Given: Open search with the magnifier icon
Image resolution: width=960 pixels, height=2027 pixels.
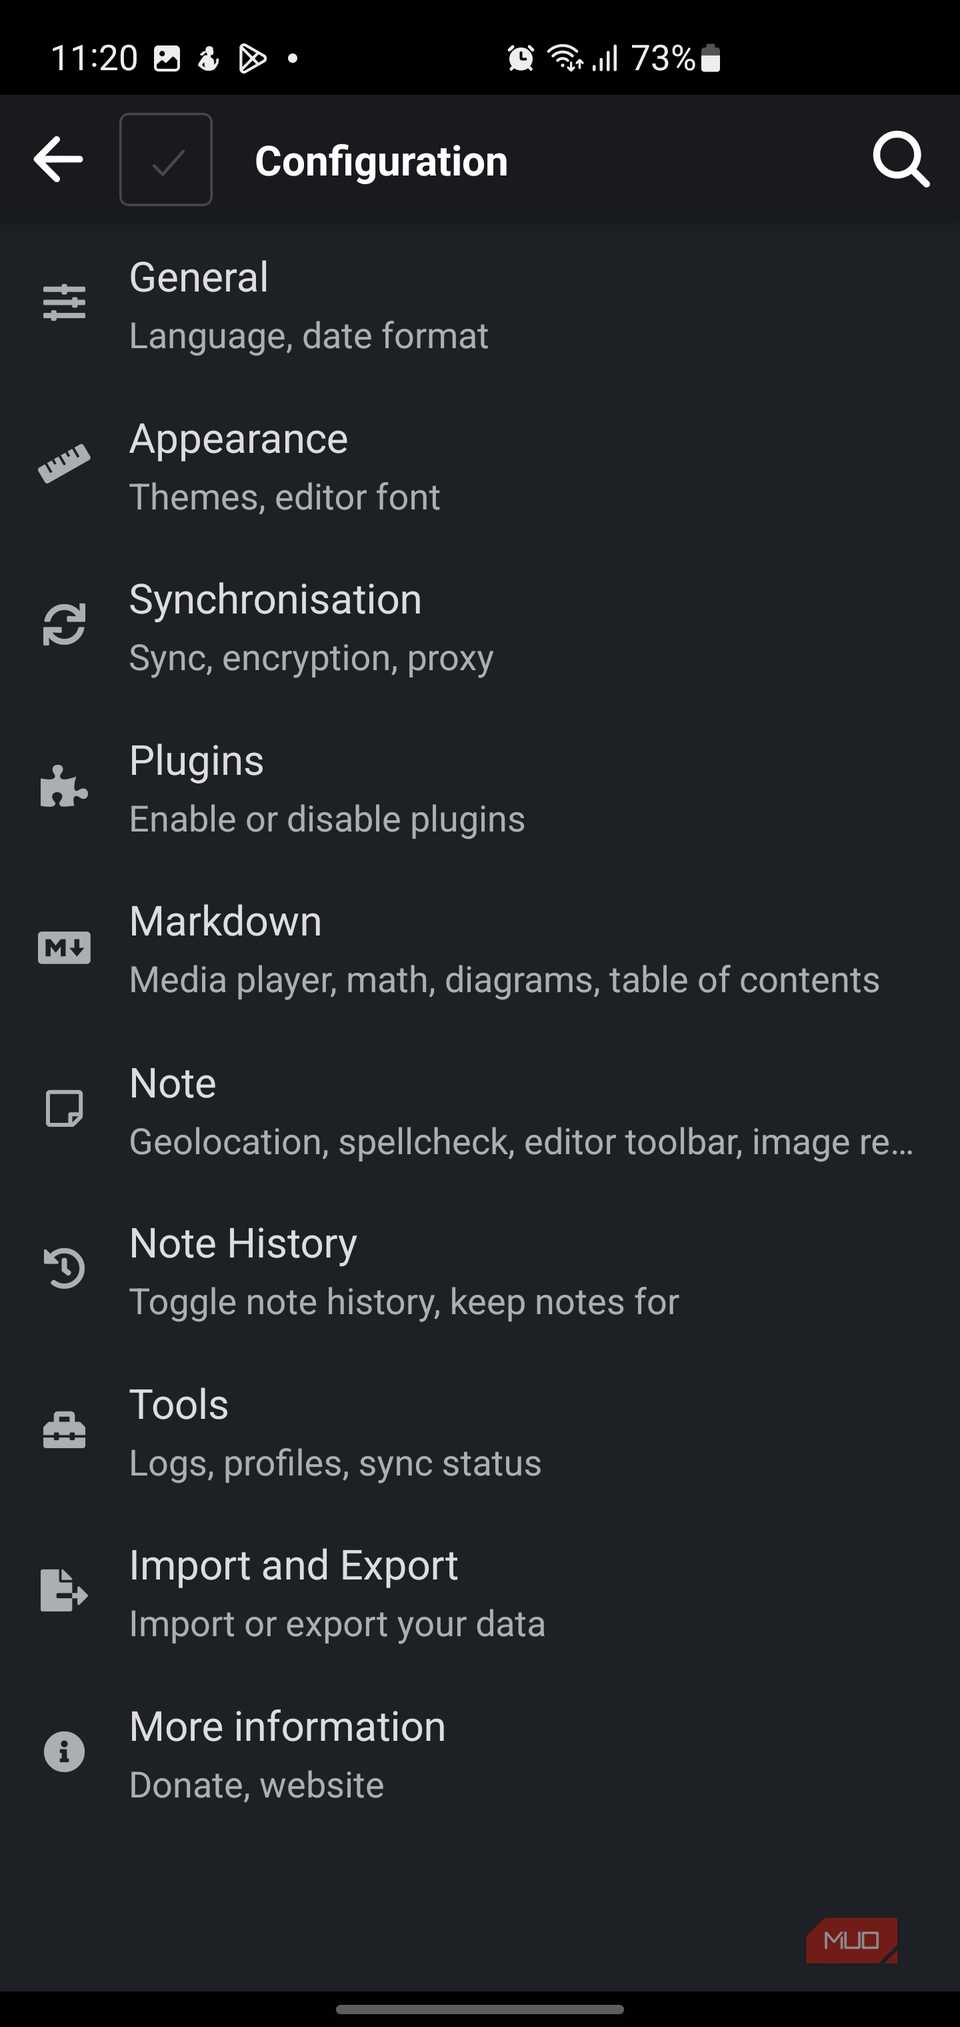Looking at the screenshot, I should (x=901, y=160).
